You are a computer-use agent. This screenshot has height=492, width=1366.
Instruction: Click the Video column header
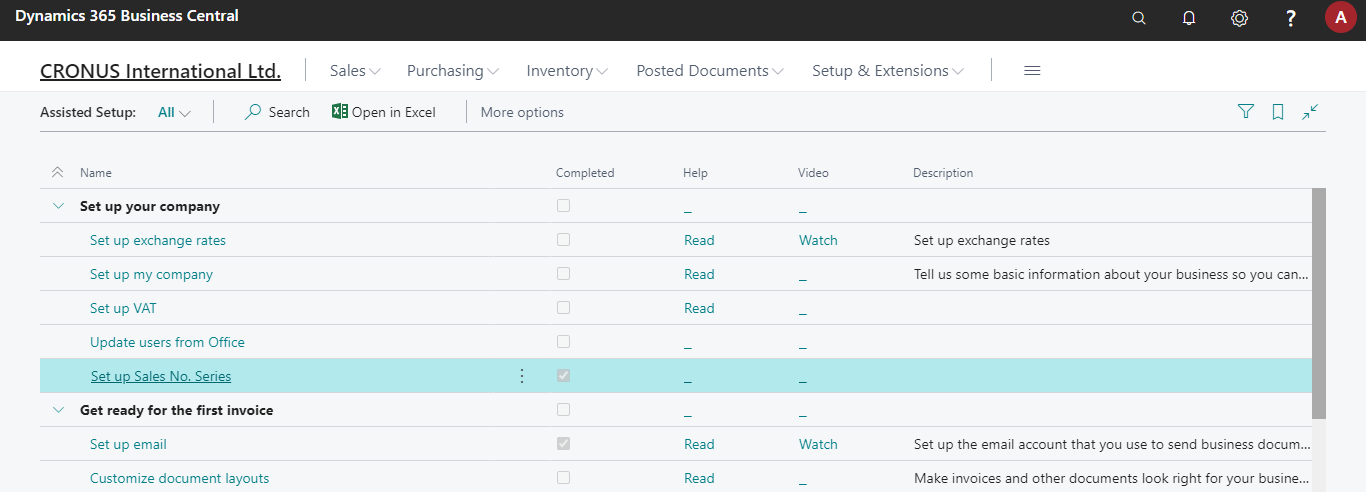tap(814, 173)
